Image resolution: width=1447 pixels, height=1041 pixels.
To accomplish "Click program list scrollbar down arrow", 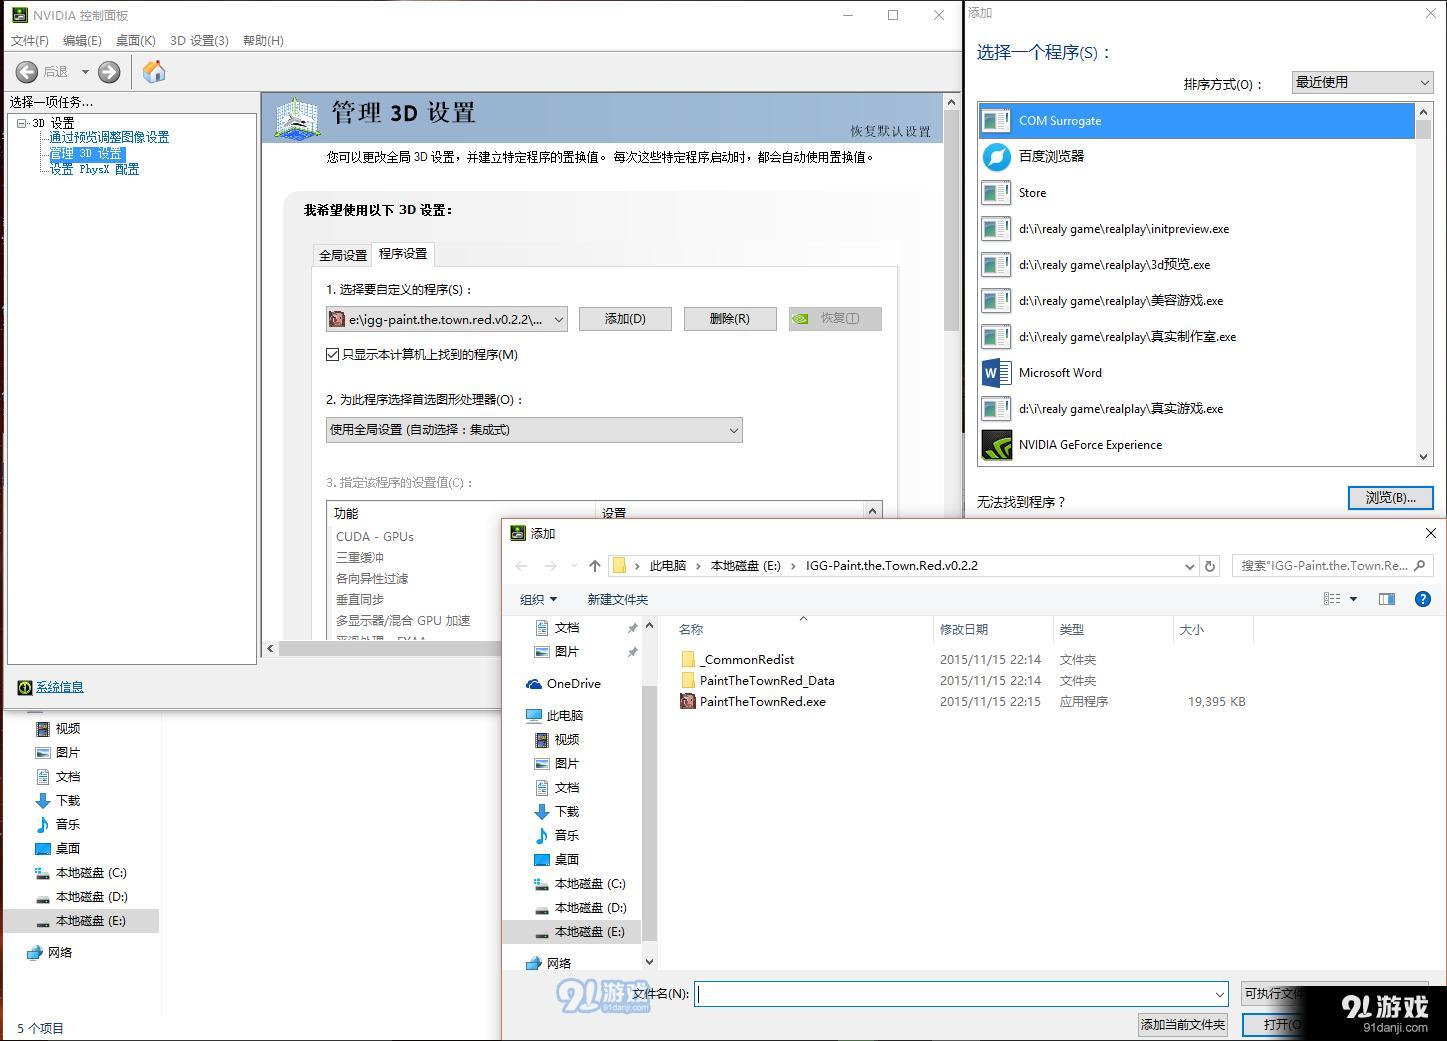I will pyautogui.click(x=1424, y=456).
